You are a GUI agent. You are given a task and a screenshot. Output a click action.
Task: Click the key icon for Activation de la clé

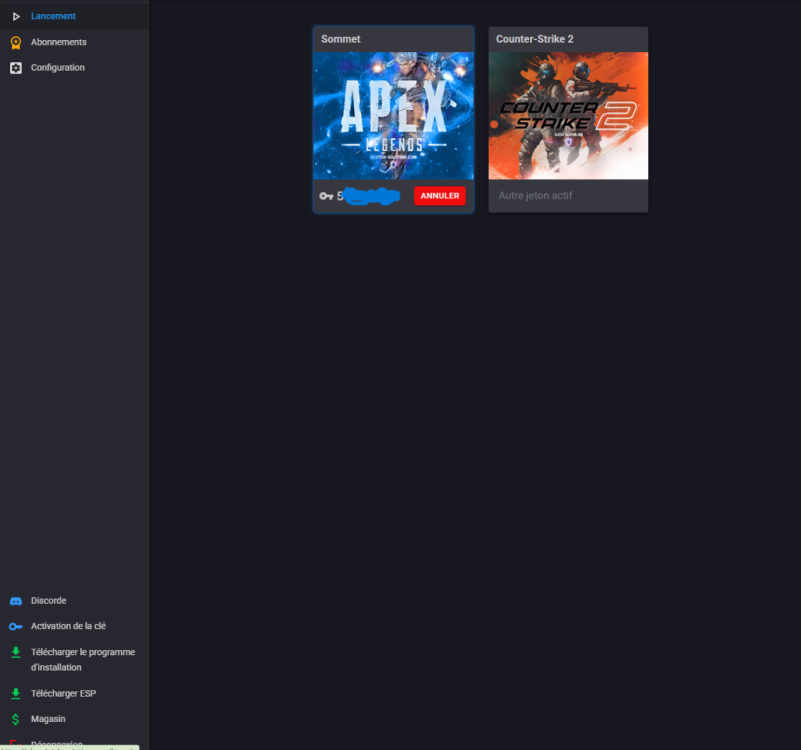tap(15, 626)
